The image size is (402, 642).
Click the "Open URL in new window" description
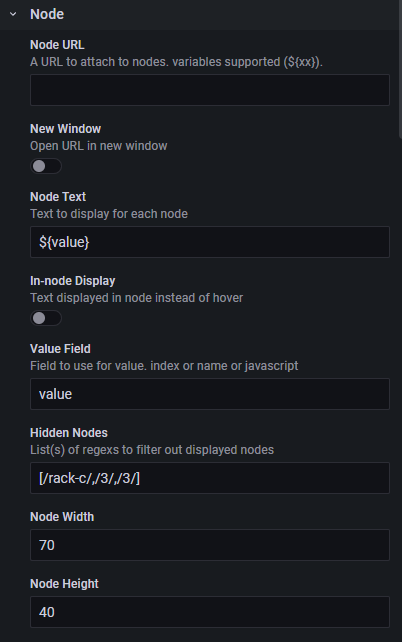click(99, 146)
